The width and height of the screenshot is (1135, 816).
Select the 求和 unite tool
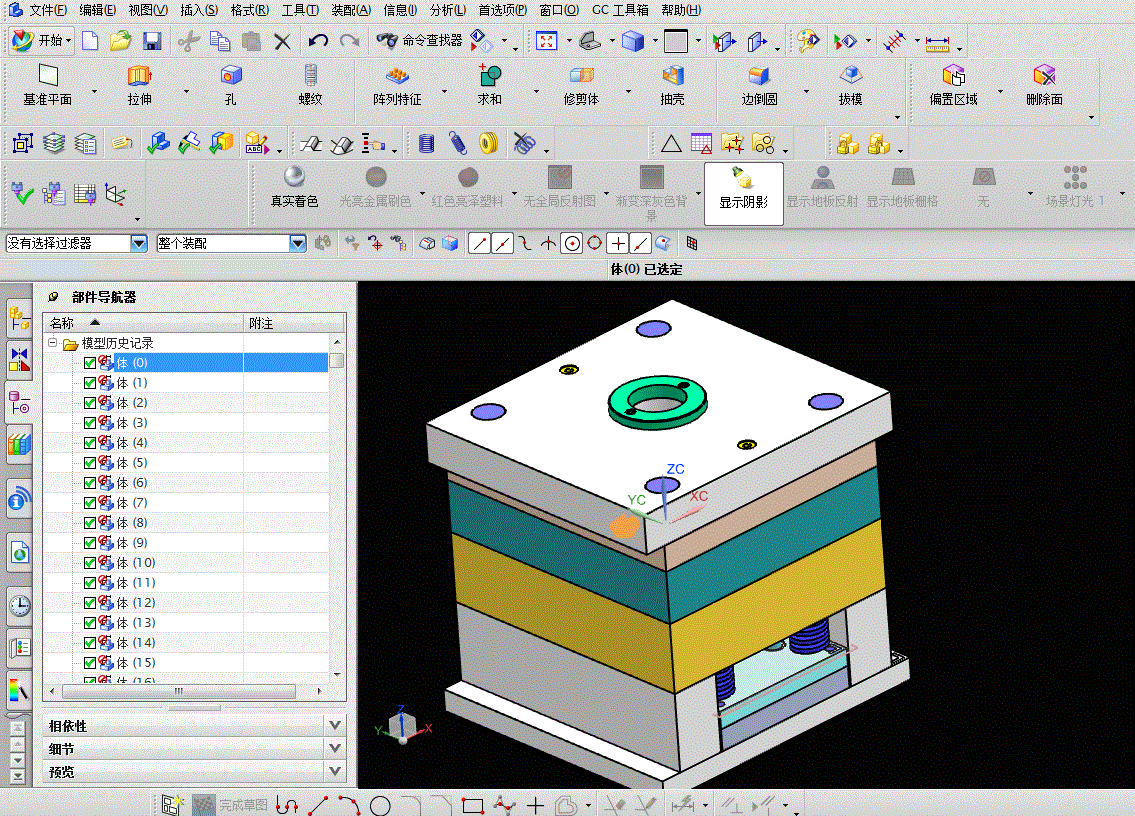point(490,85)
